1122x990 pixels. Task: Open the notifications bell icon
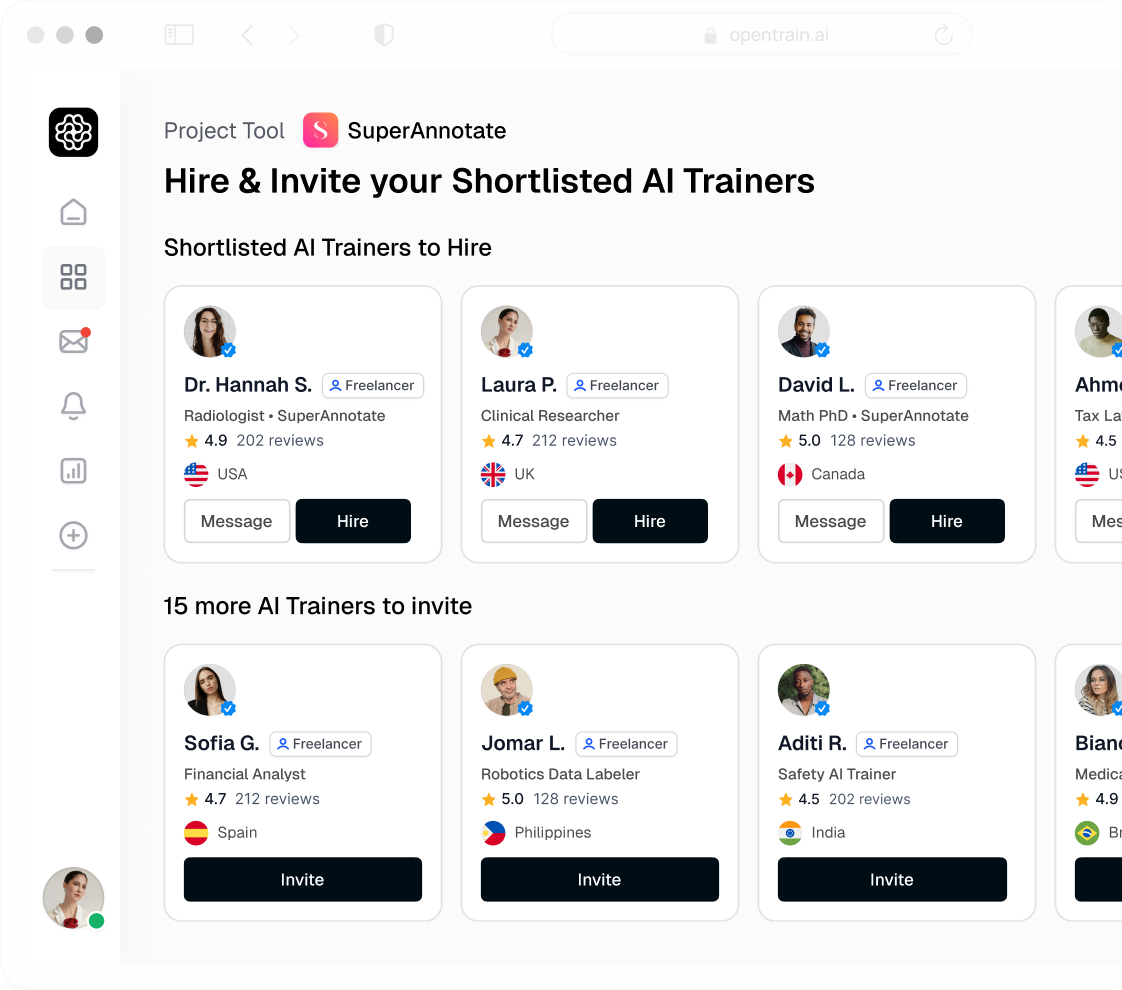(x=73, y=406)
